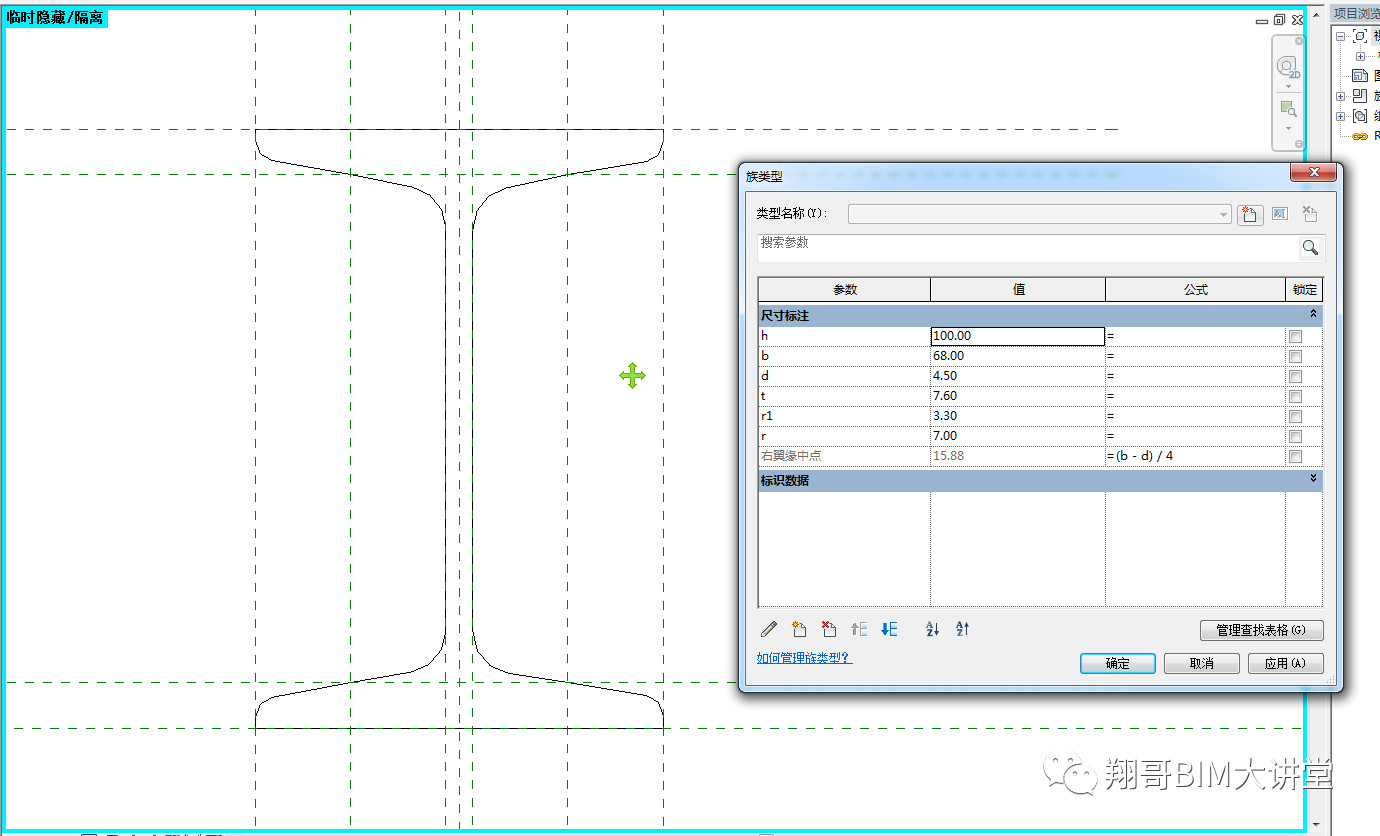Close the navigation bar with its X
The height and width of the screenshot is (836, 1380).
pyautogui.click(x=1299, y=41)
